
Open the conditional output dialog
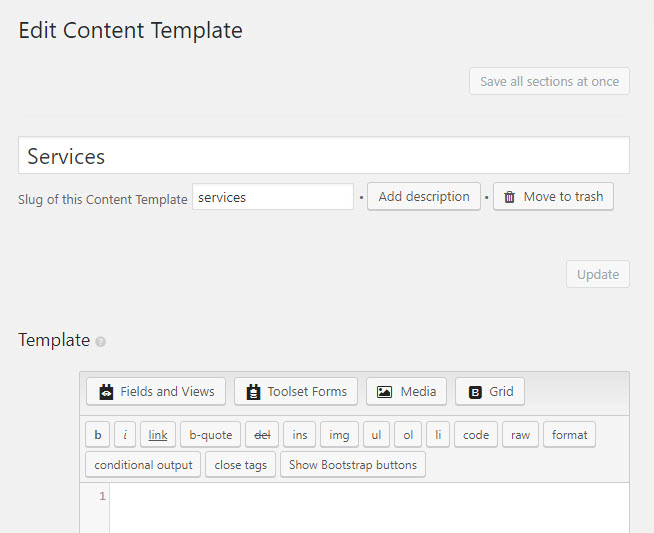coord(143,465)
